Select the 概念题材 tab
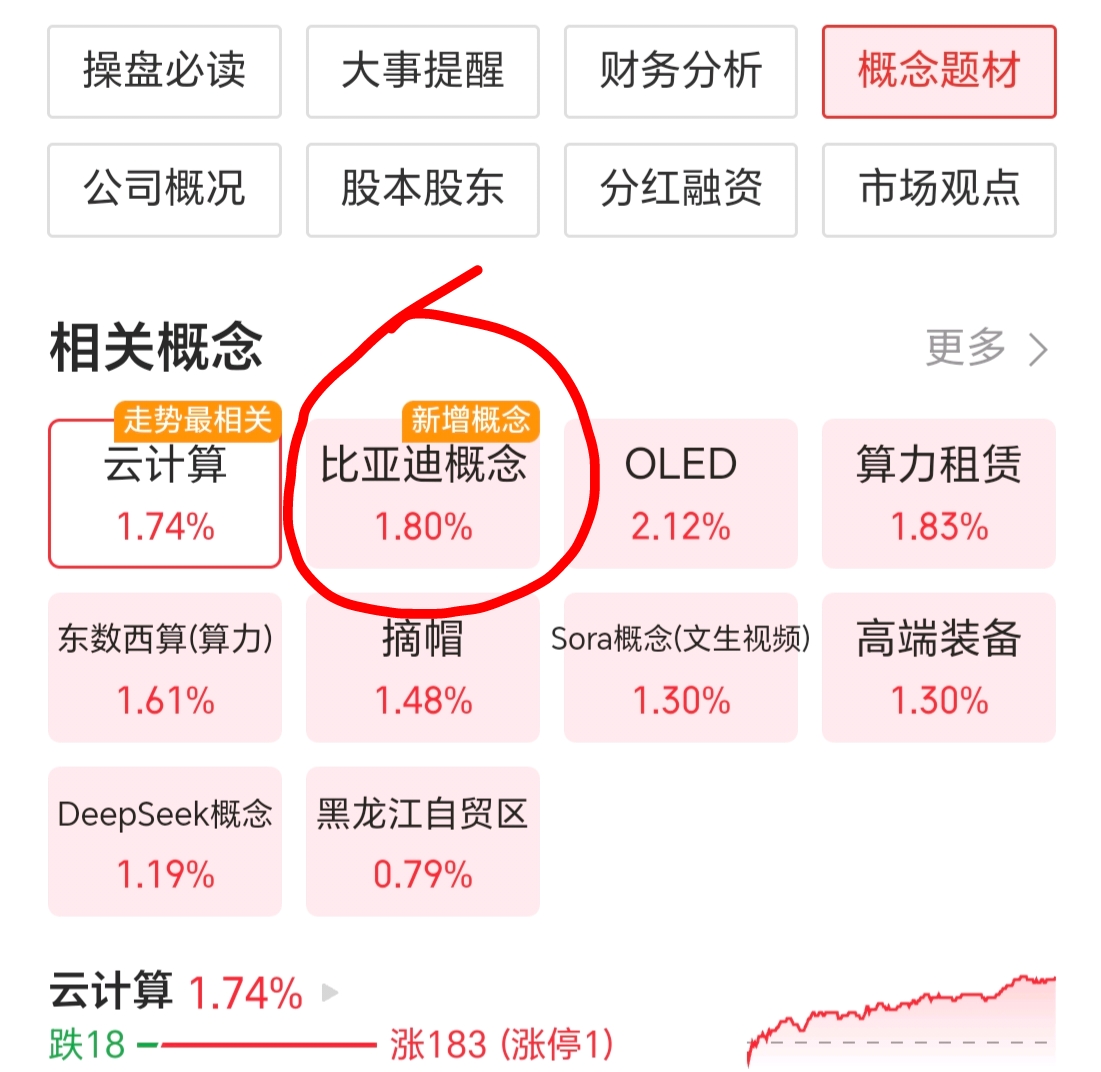 (939, 72)
